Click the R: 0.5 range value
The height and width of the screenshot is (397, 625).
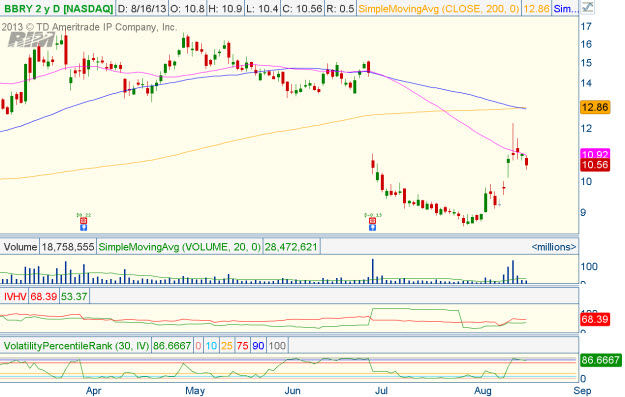(x=340, y=8)
